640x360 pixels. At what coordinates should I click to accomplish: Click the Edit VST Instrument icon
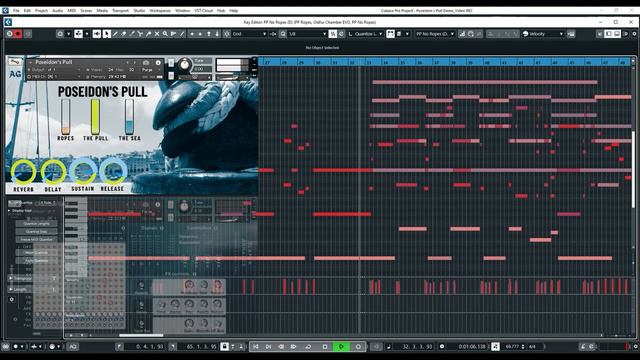coord(571,34)
